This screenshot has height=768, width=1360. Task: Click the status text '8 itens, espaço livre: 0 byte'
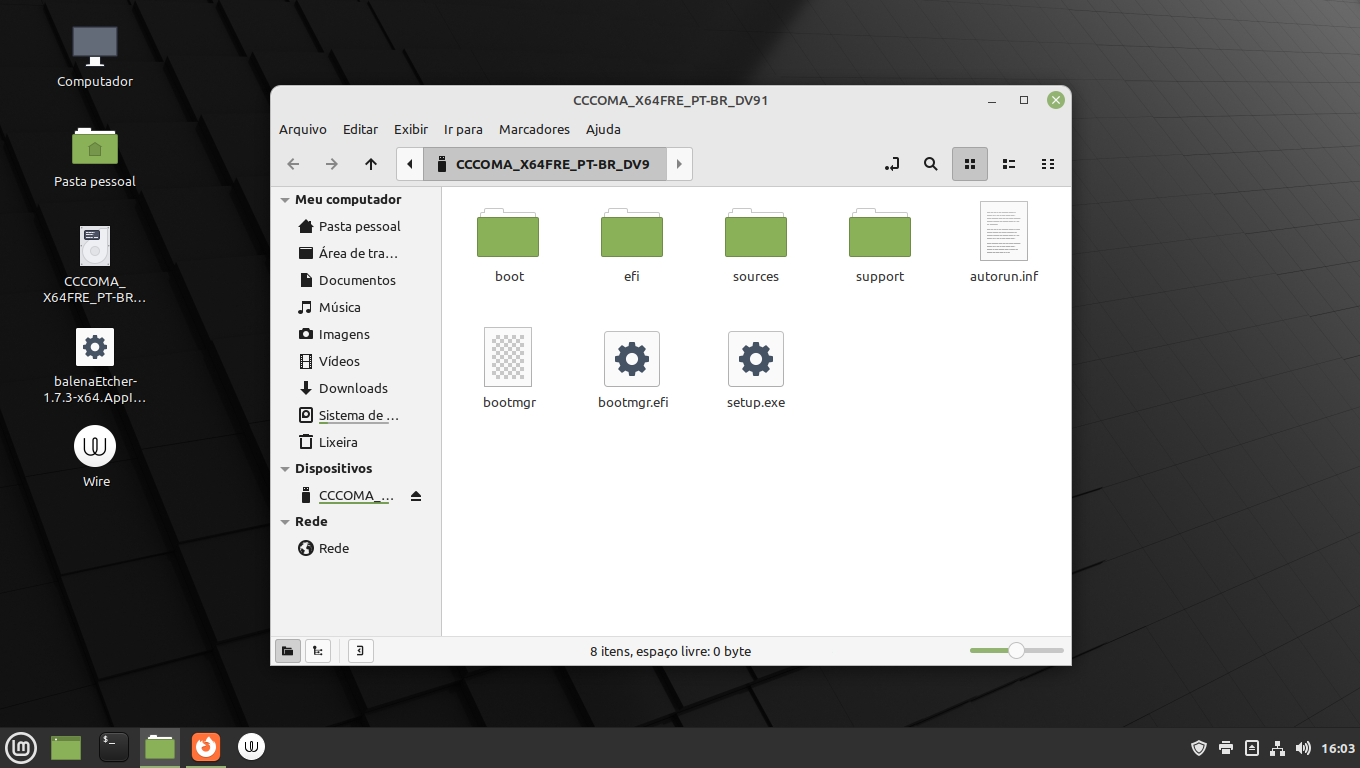pyautogui.click(x=670, y=651)
